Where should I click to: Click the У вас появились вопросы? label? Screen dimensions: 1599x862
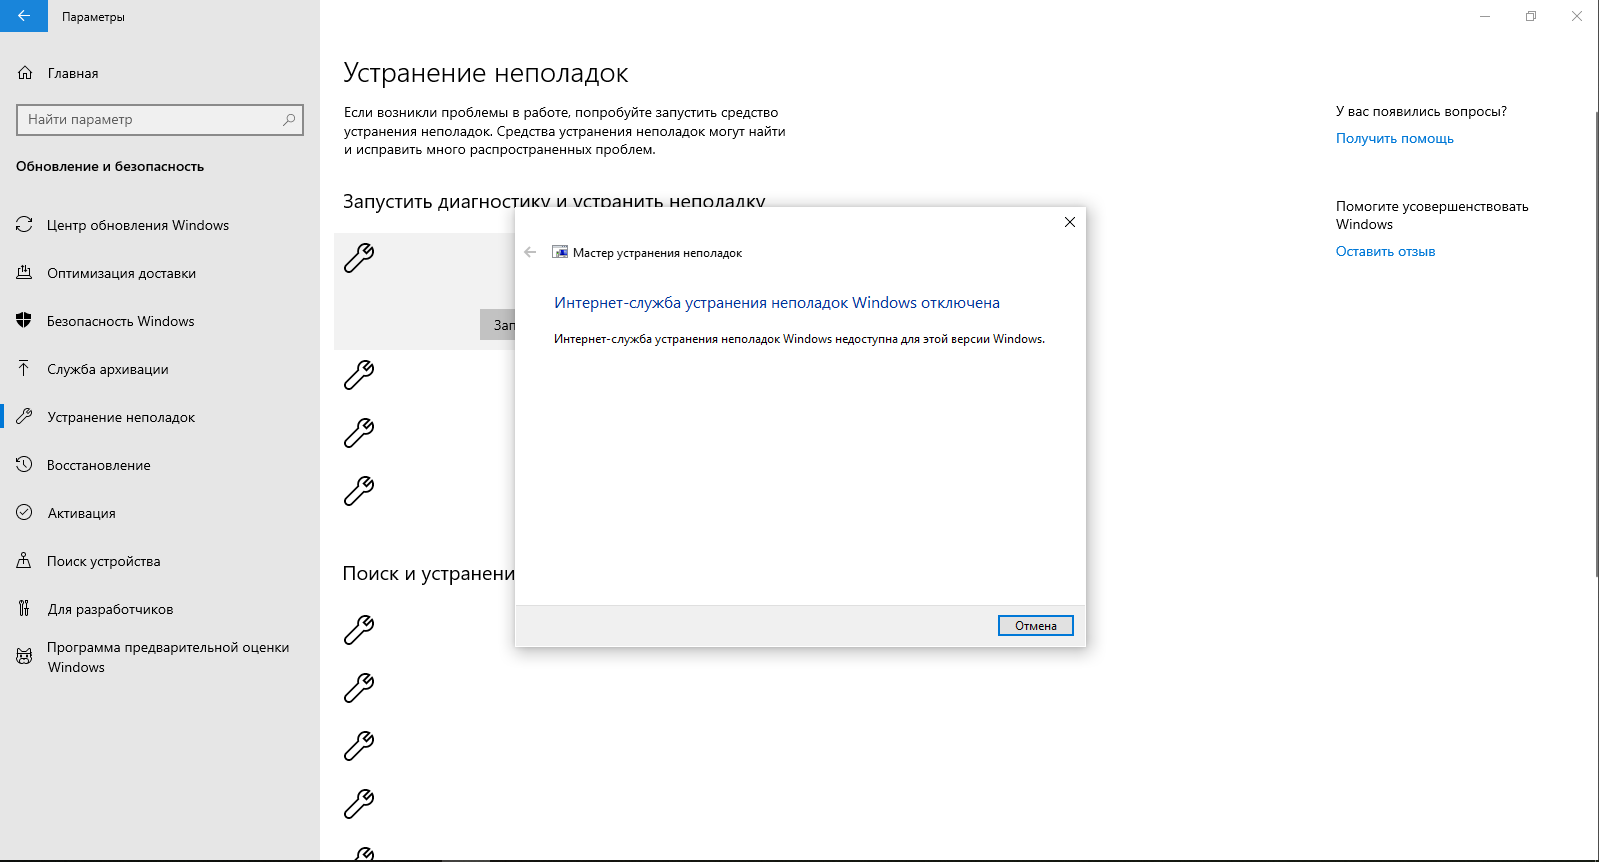(x=1421, y=111)
